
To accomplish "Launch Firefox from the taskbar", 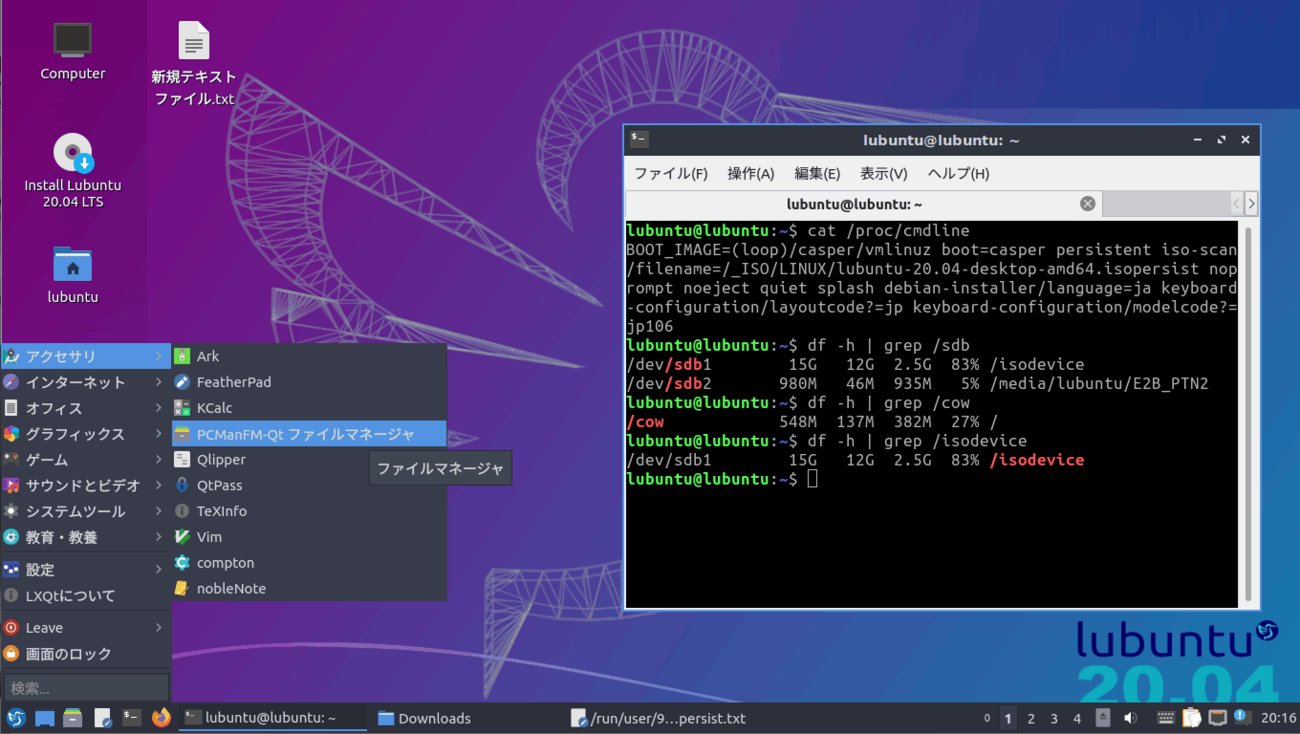I will (x=161, y=718).
